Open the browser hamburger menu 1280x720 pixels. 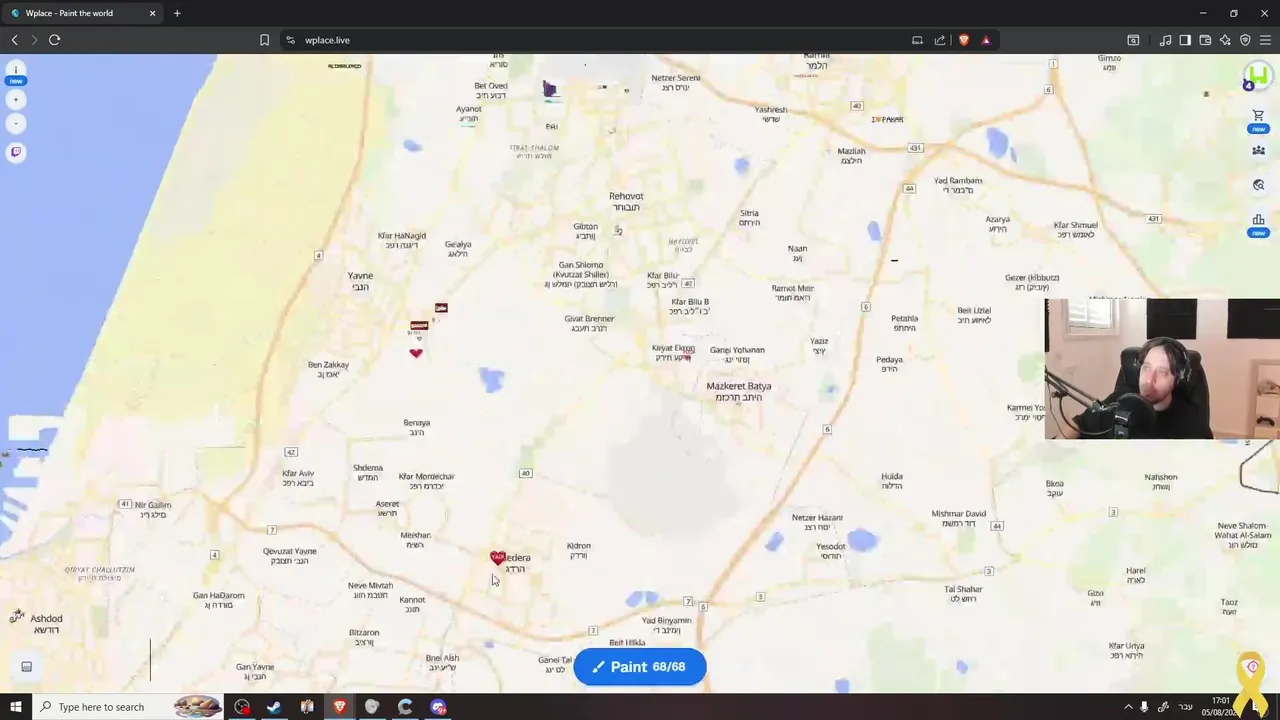[x=1265, y=40]
